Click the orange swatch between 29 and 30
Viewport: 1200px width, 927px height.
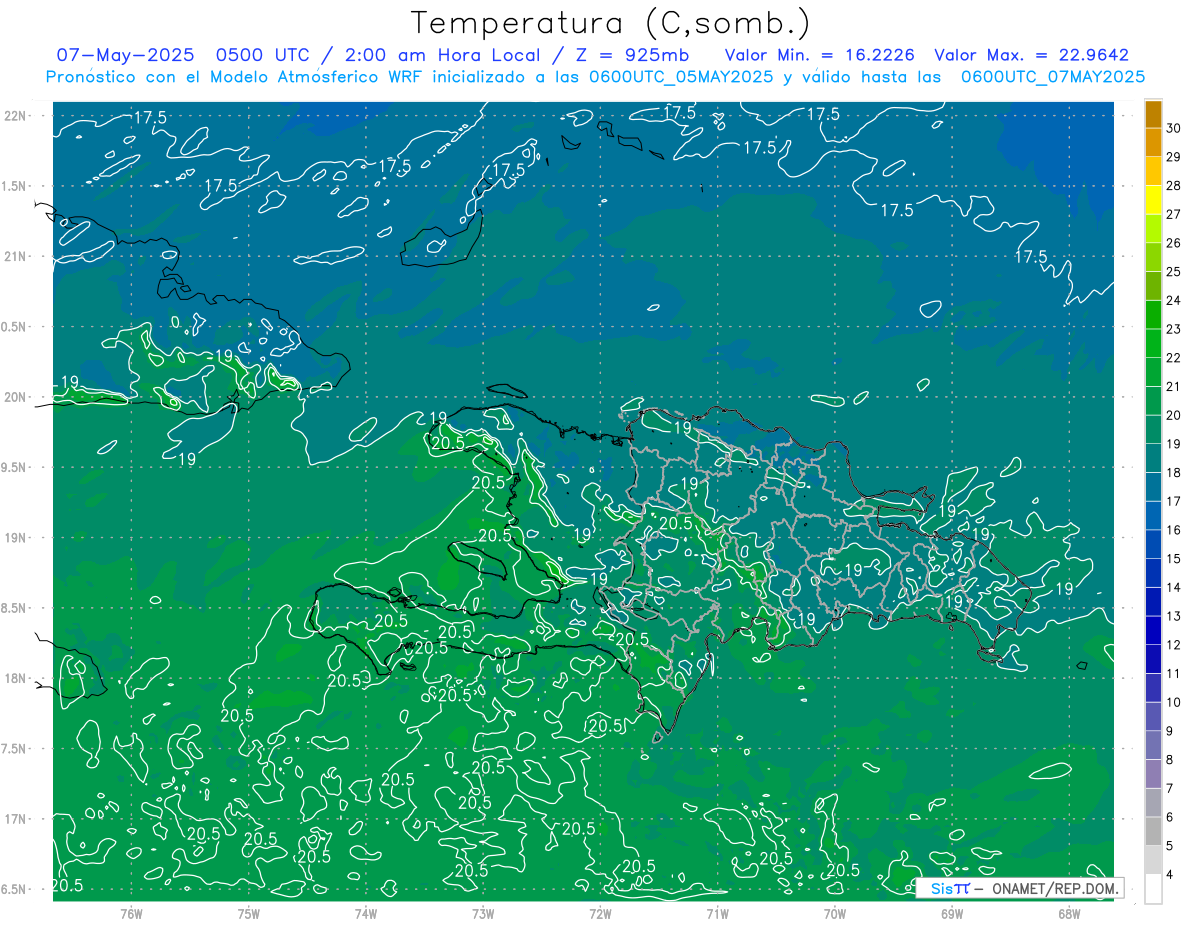click(1153, 142)
